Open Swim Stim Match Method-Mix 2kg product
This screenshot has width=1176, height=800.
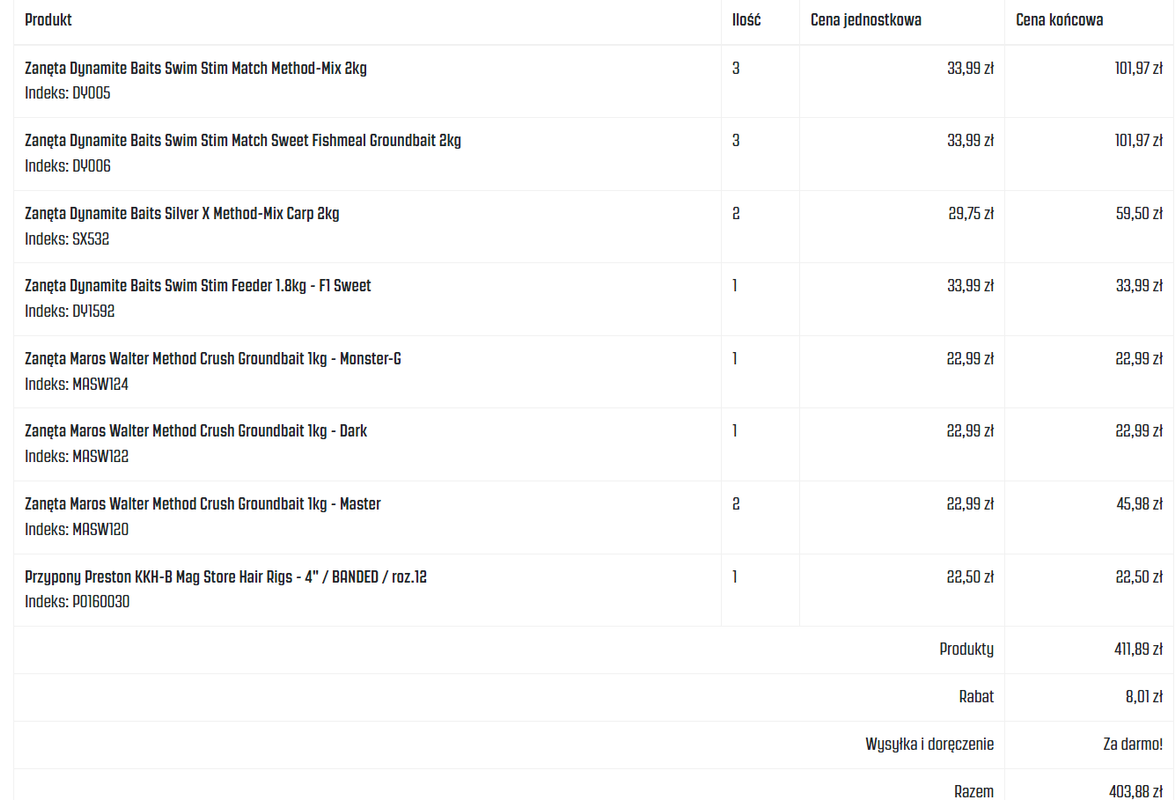[196, 68]
